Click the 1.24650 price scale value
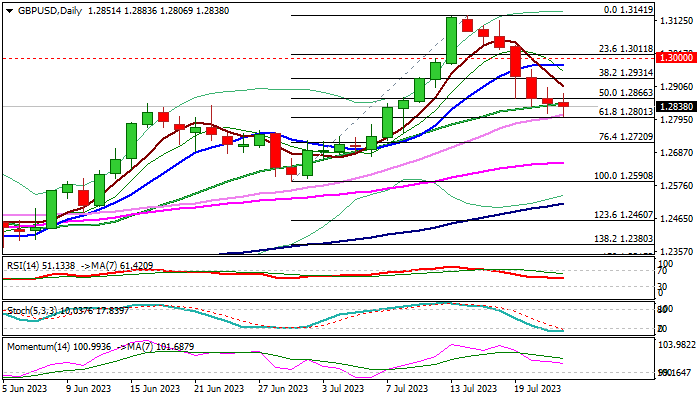700x400 pixels. [677, 219]
